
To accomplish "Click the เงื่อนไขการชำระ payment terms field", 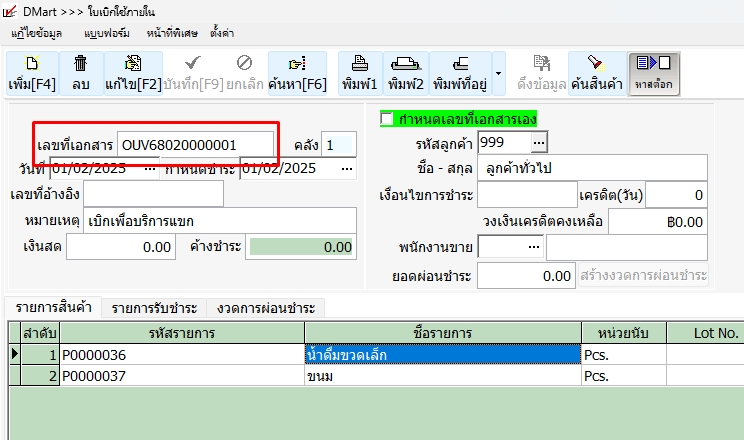I will 527,195.
